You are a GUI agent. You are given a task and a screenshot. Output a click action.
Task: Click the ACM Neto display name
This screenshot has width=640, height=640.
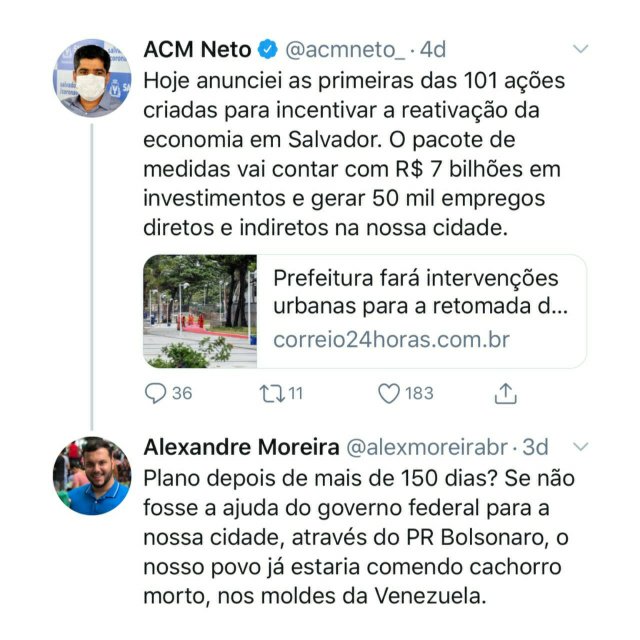click(197, 48)
